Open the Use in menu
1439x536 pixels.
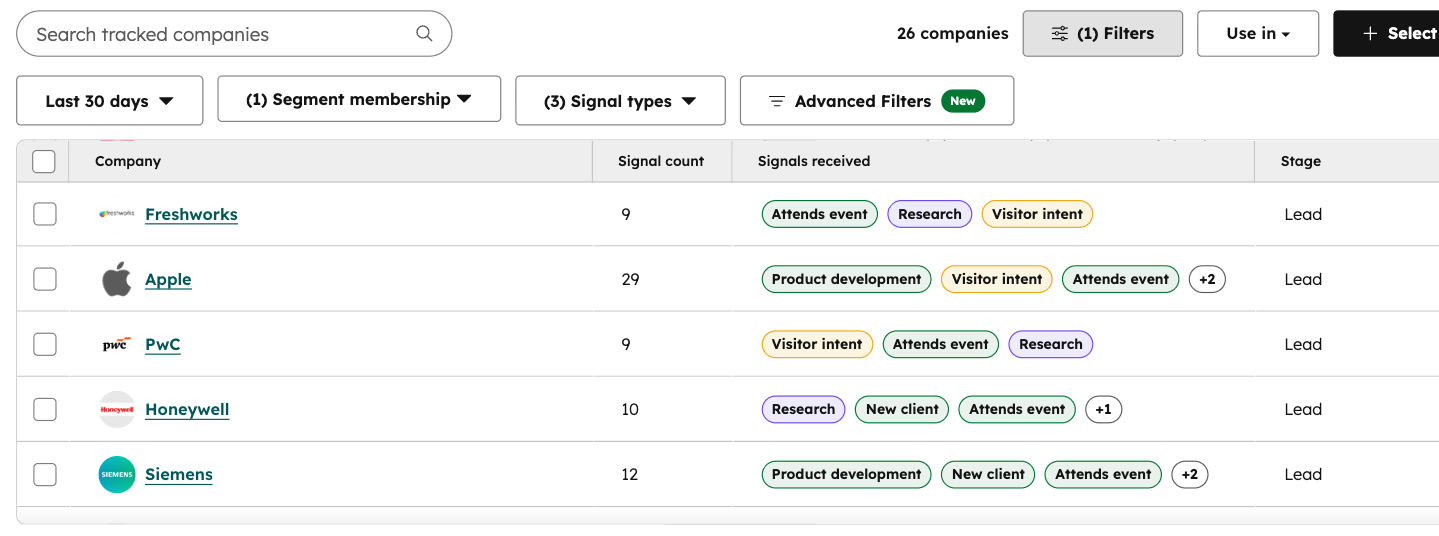[x=1257, y=34]
